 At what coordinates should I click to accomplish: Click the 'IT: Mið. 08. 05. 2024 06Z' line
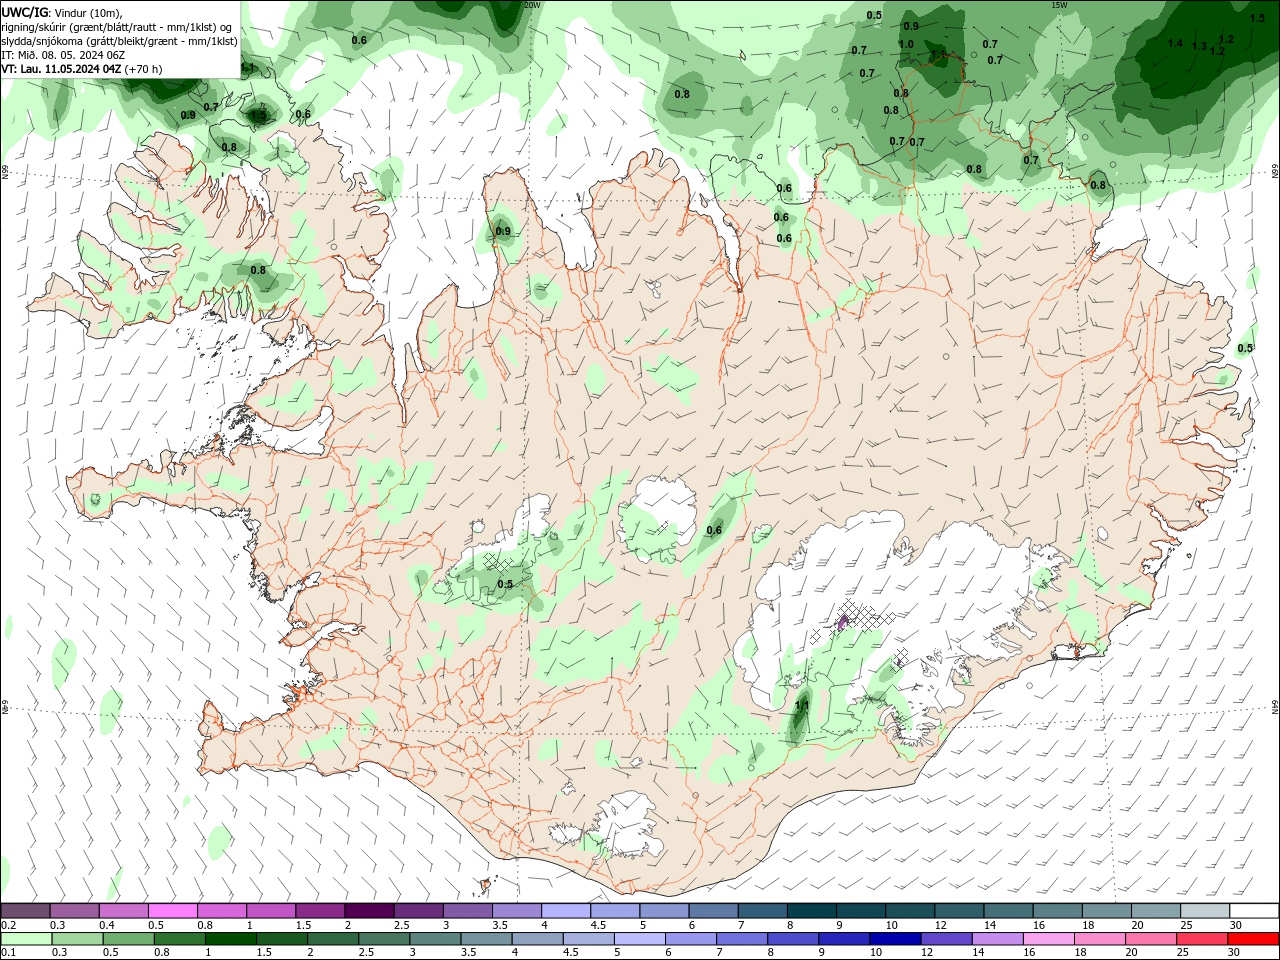(63, 55)
